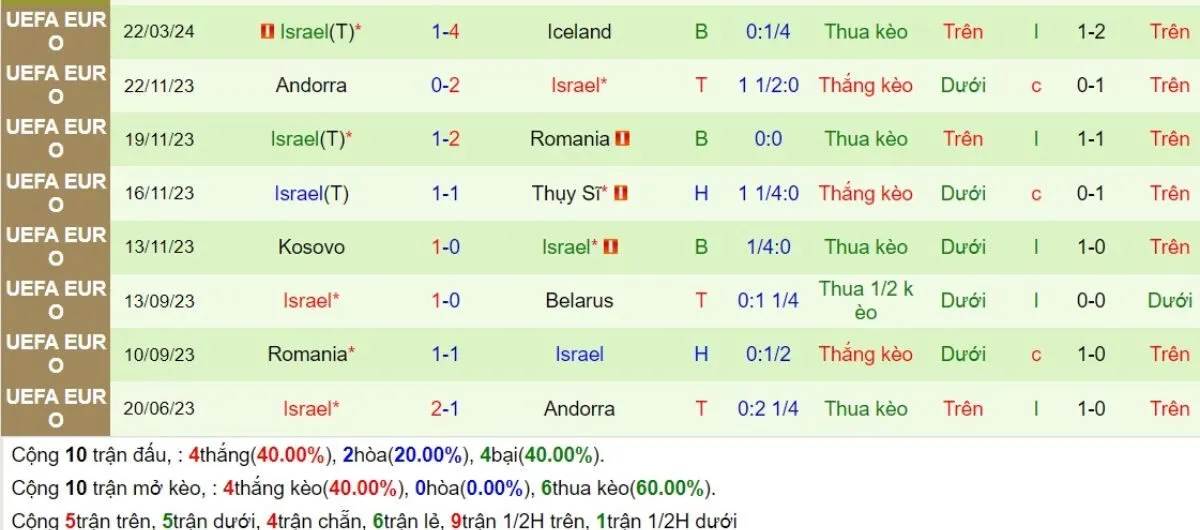Click the UEFA EURO label in the Iceland match row
This screenshot has width=1200, height=530.
[56, 32]
